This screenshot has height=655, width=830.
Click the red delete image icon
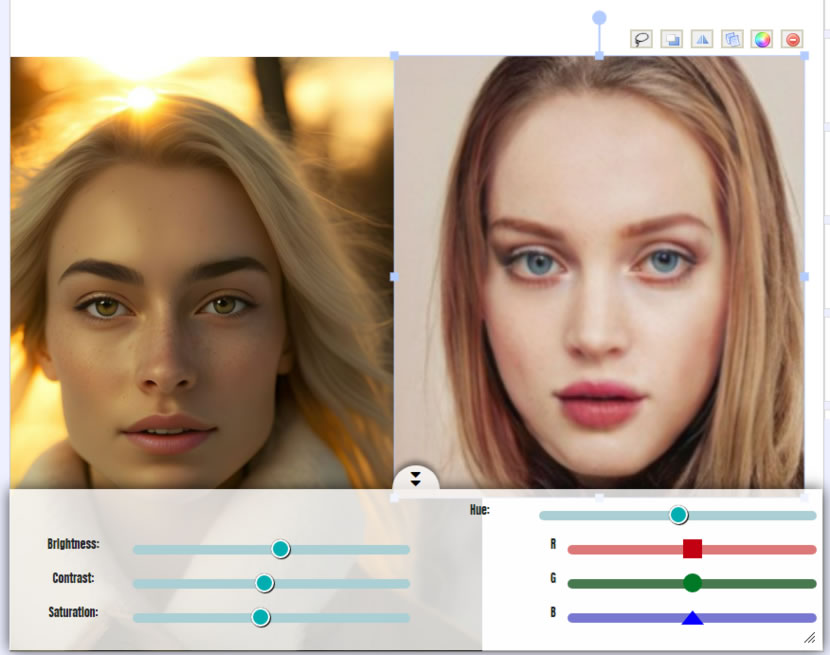pyautogui.click(x=792, y=39)
